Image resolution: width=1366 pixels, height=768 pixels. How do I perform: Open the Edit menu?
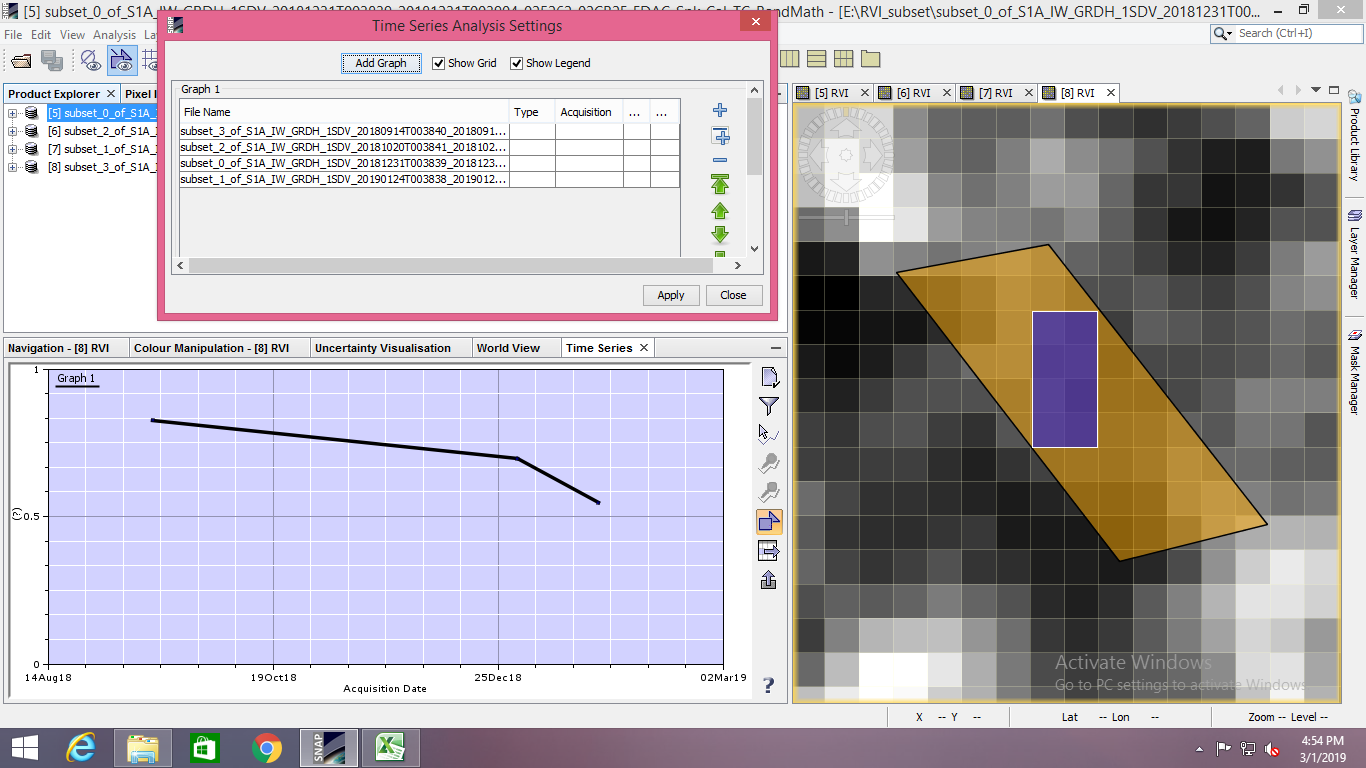click(41, 34)
